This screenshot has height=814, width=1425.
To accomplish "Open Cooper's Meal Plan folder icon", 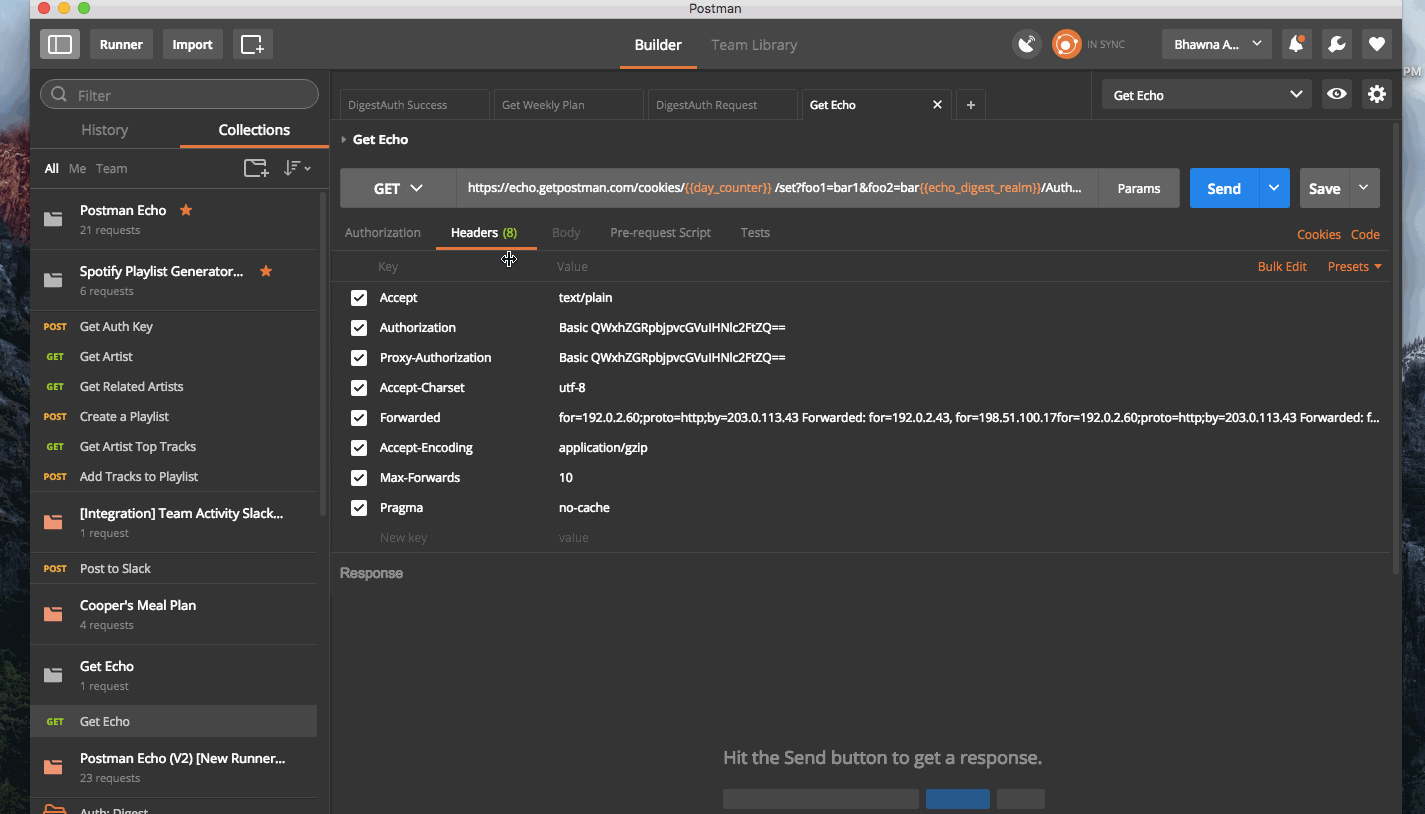I will point(53,614).
